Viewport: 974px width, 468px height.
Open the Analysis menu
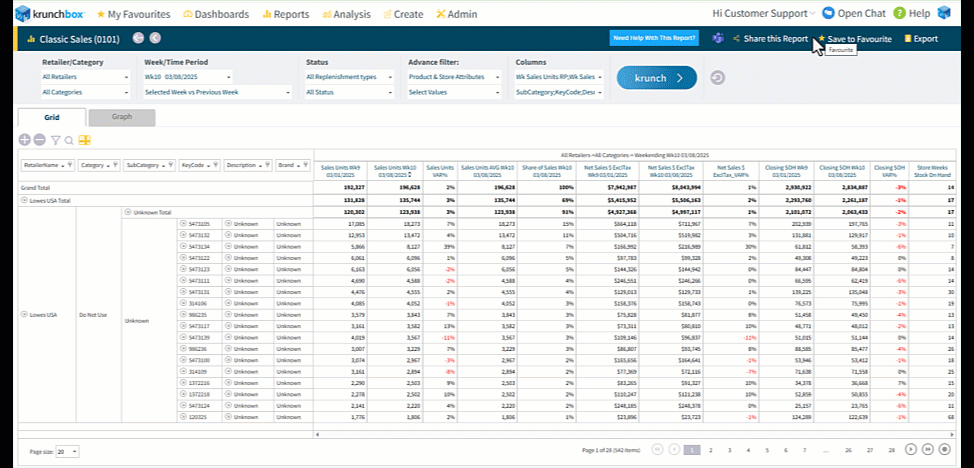(346, 14)
